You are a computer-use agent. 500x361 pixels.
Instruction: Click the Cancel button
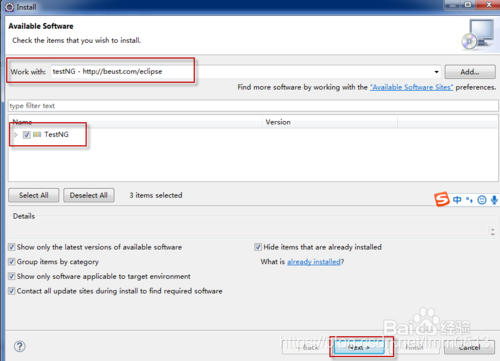(469, 347)
